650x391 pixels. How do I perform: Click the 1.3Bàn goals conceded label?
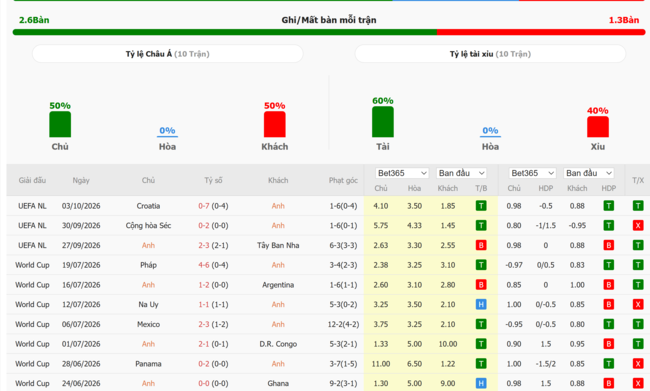624,20
